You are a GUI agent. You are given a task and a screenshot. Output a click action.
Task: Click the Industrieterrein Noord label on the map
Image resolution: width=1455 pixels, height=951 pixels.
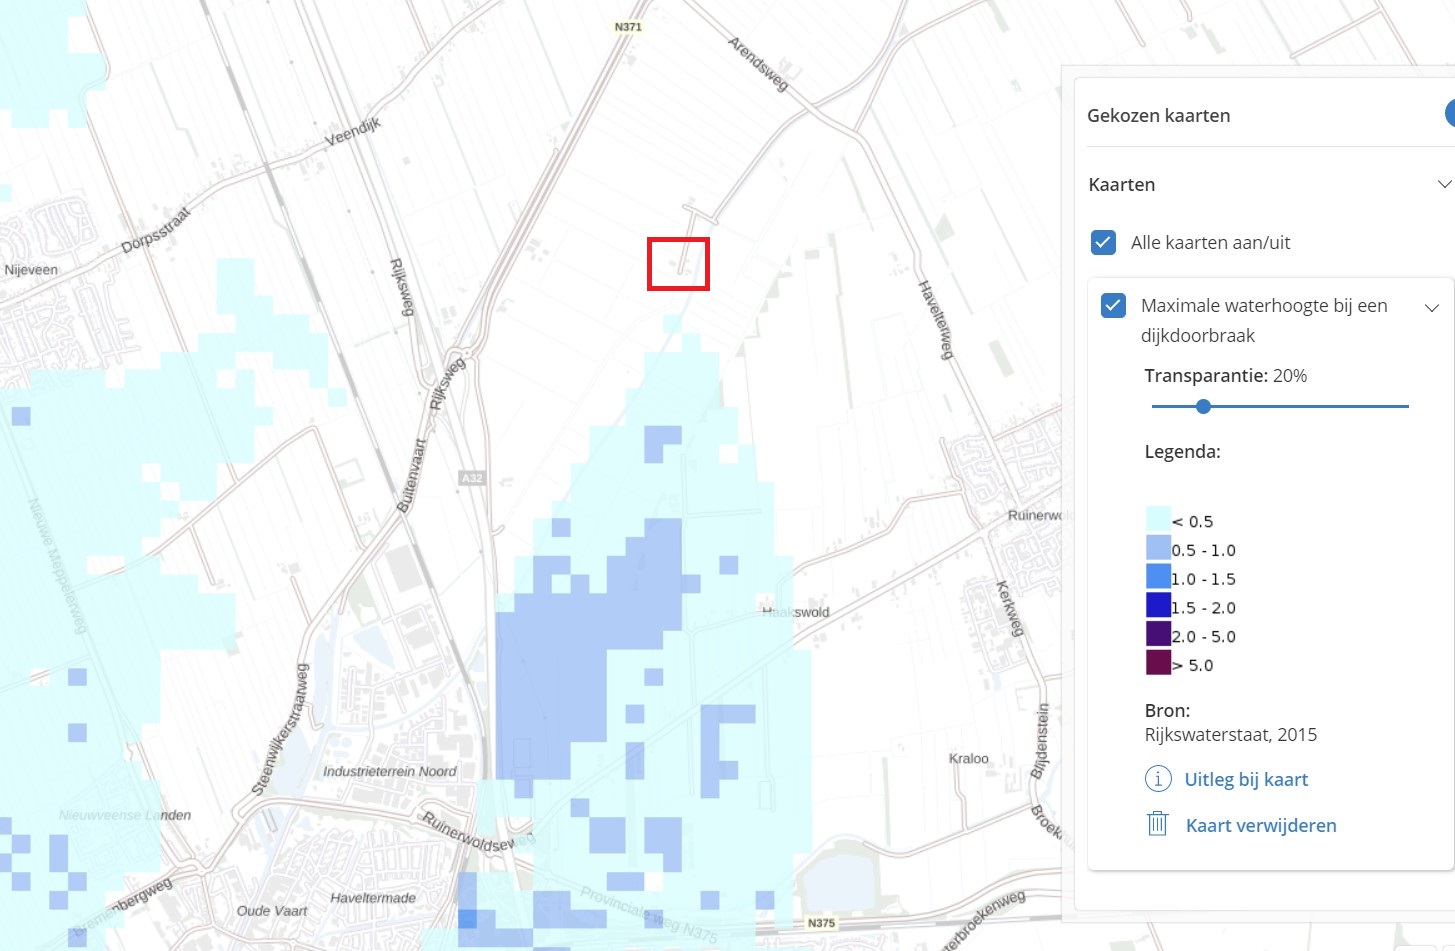[389, 771]
